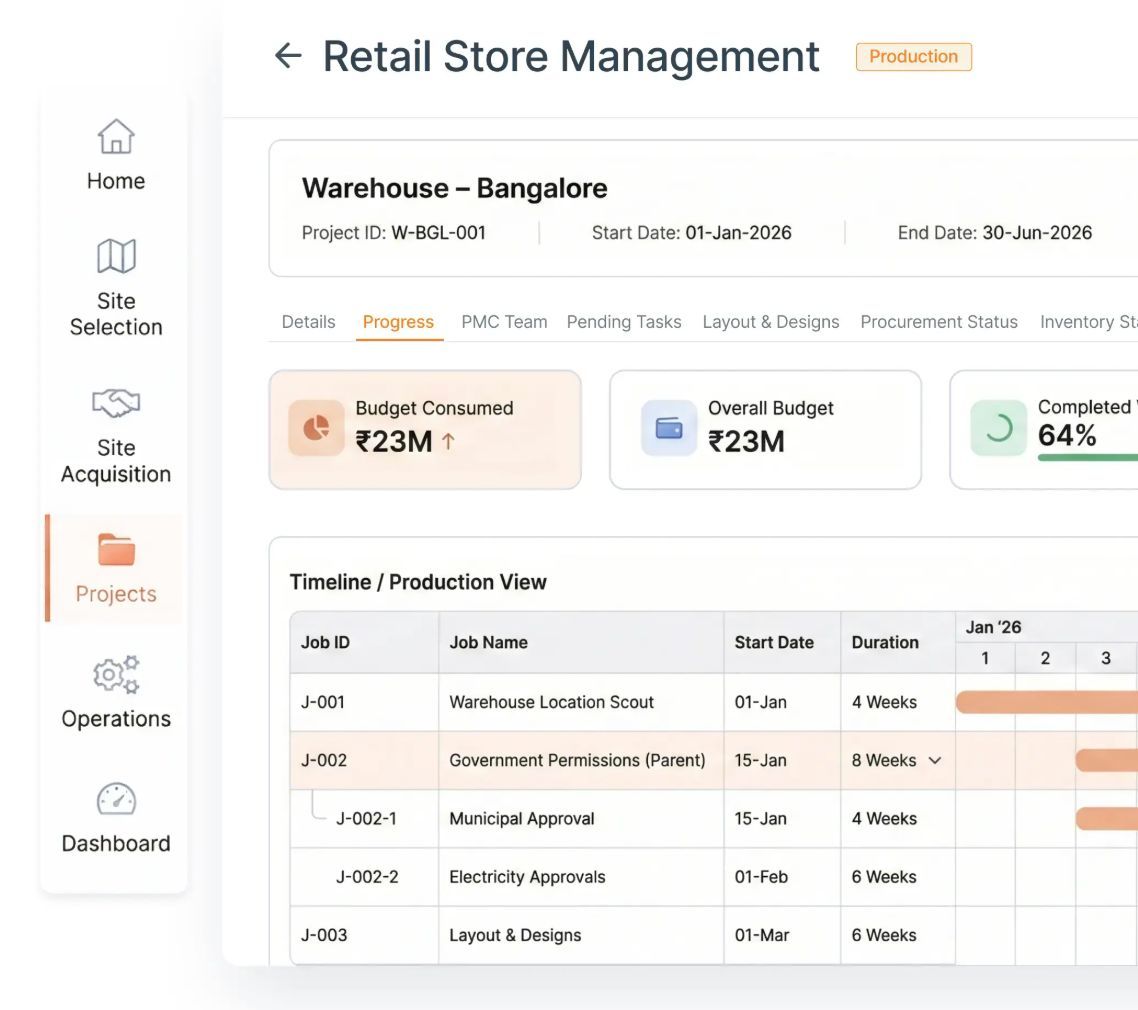Click the Project ID W-BGL-001 text
This screenshot has width=1138, height=1010.
click(393, 233)
